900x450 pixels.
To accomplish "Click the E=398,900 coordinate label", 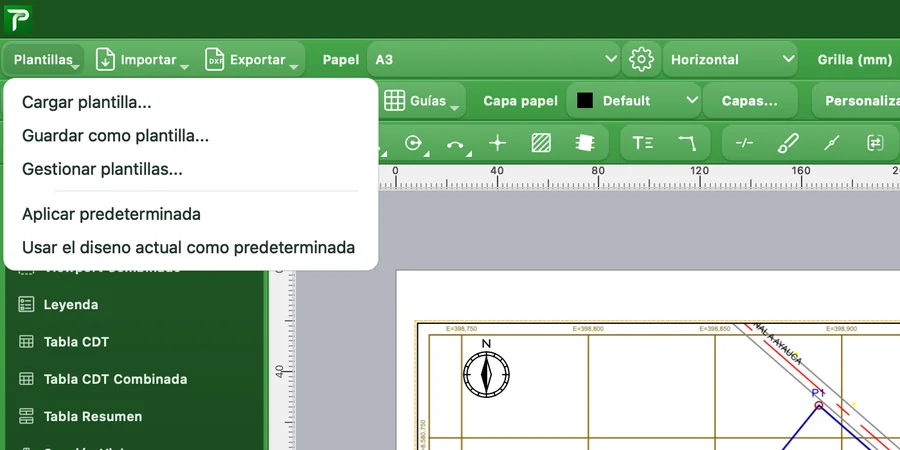I will click(x=841, y=329).
